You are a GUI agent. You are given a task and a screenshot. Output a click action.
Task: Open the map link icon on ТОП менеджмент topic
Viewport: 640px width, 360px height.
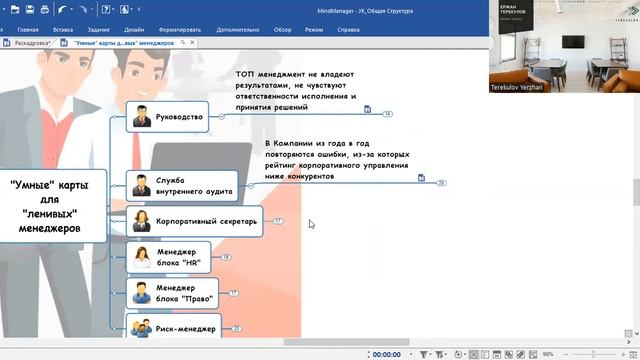(x=367, y=109)
